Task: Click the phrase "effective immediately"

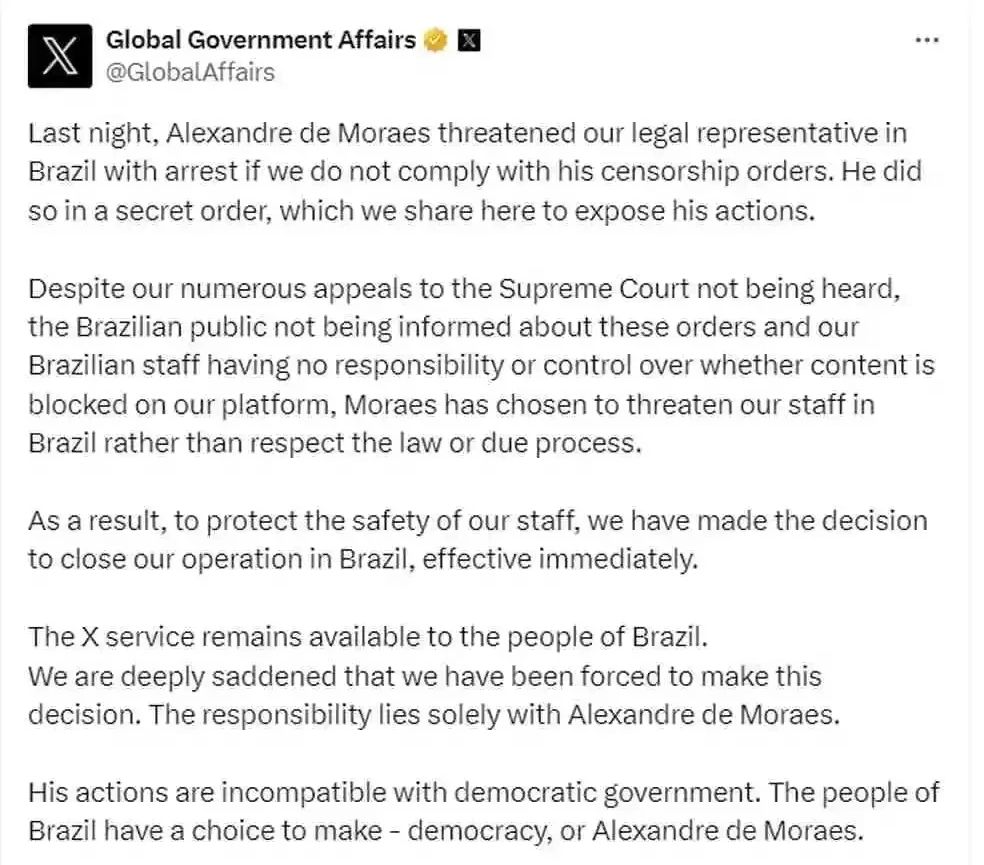Action: coord(558,559)
